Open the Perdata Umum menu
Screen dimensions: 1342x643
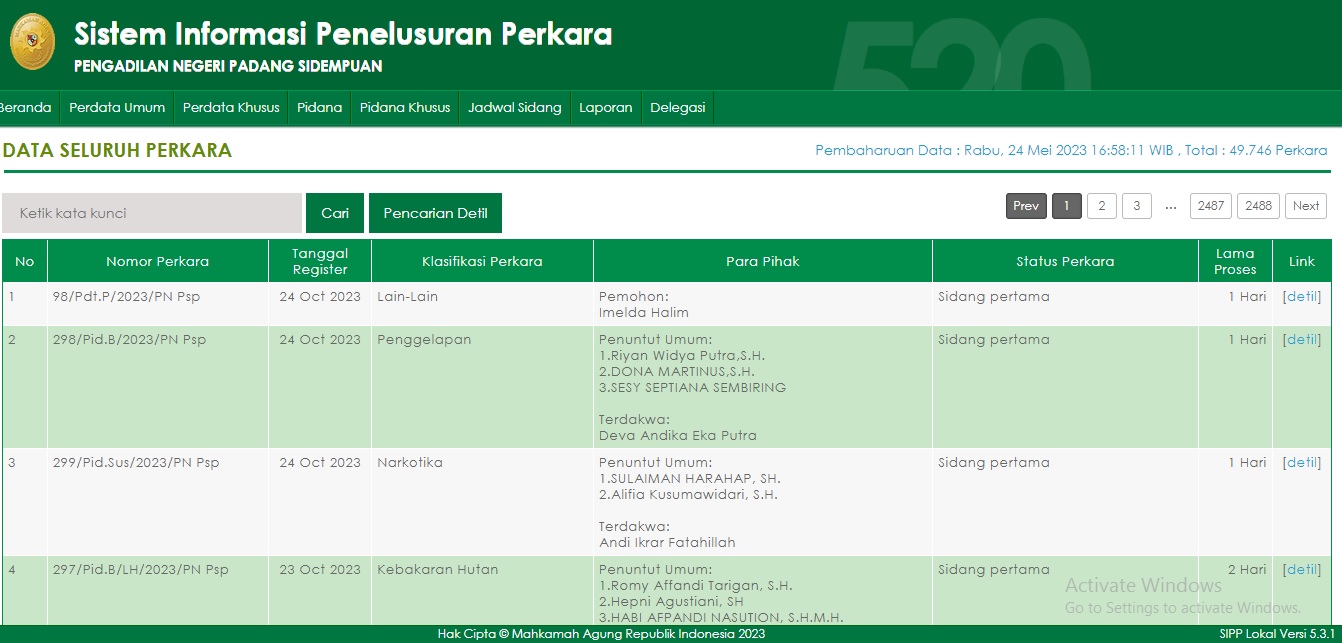click(117, 108)
